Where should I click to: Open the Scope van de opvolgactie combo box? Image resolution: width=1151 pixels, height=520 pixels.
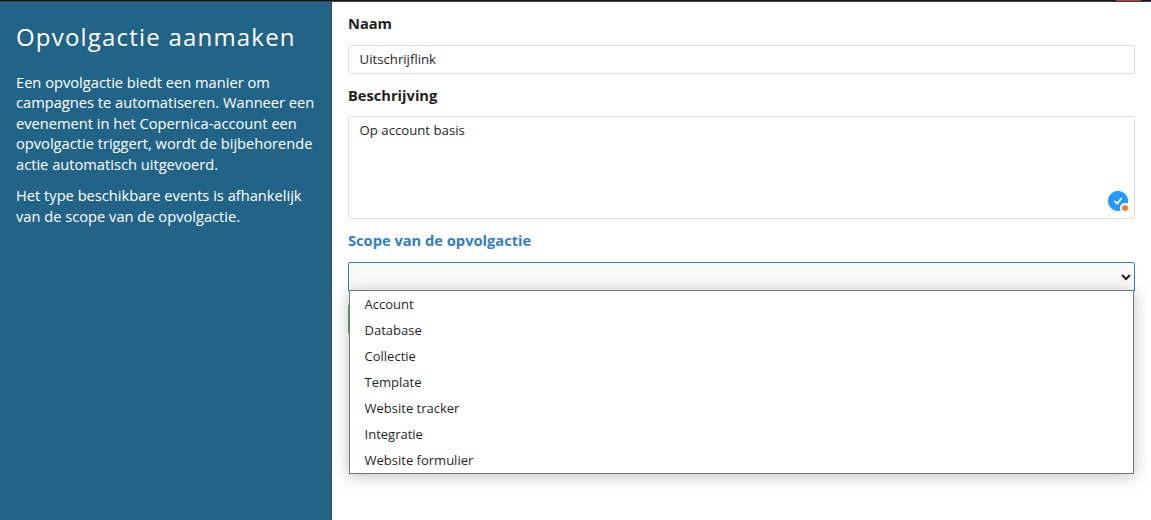(740, 276)
